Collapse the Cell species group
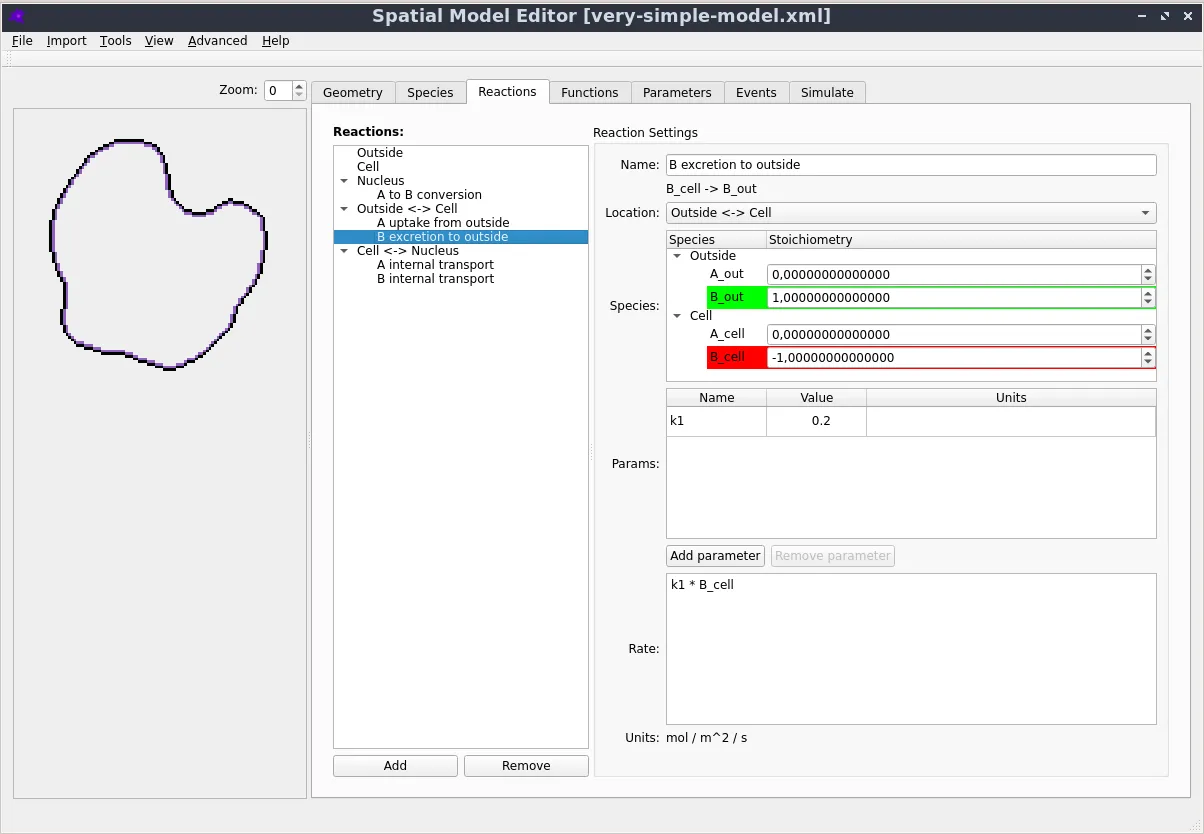1204x834 pixels. tap(678, 316)
